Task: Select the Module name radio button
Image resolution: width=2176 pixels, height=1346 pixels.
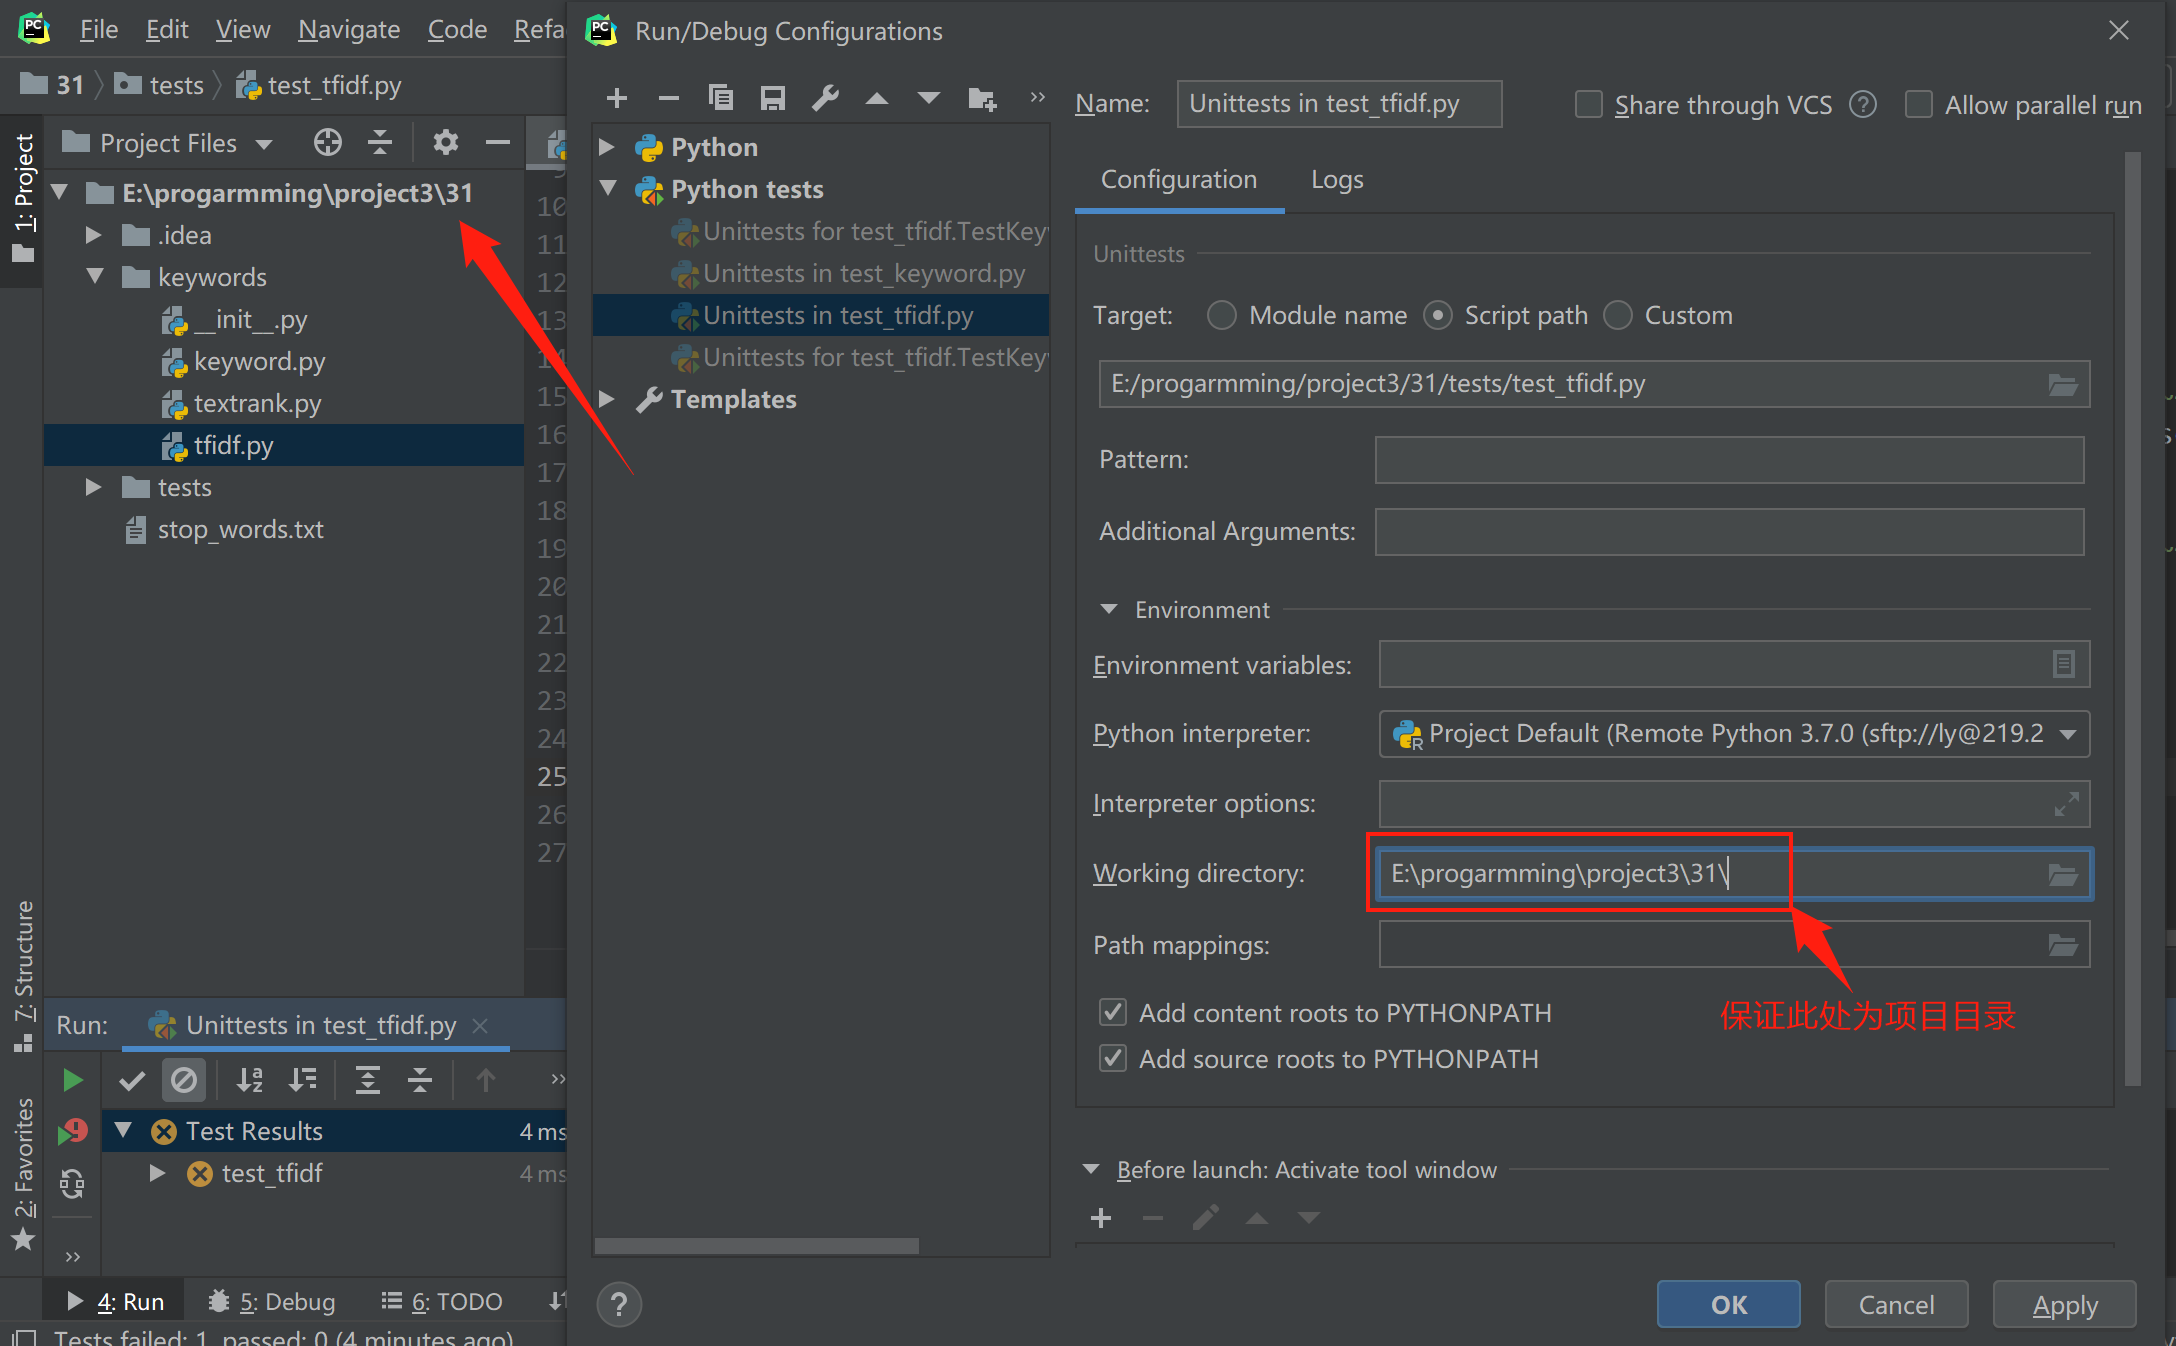Action: coord(1221,316)
